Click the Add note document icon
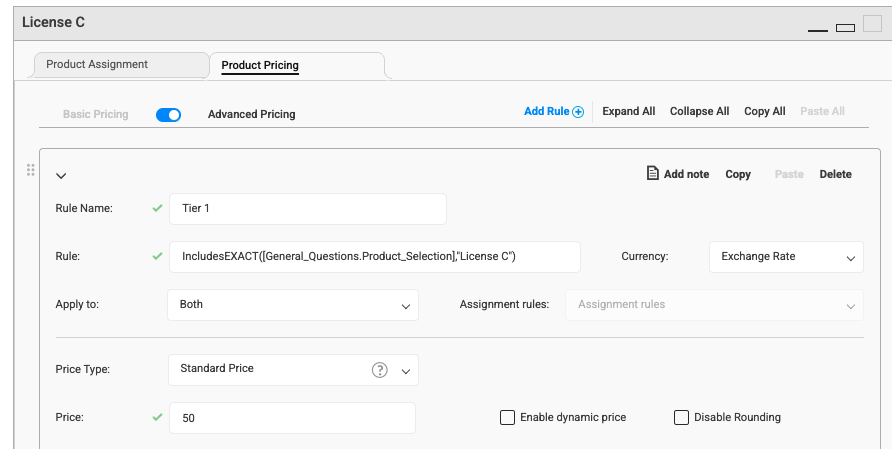Image resolution: width=892 pixels, height=449 pixels. (653, 173)
